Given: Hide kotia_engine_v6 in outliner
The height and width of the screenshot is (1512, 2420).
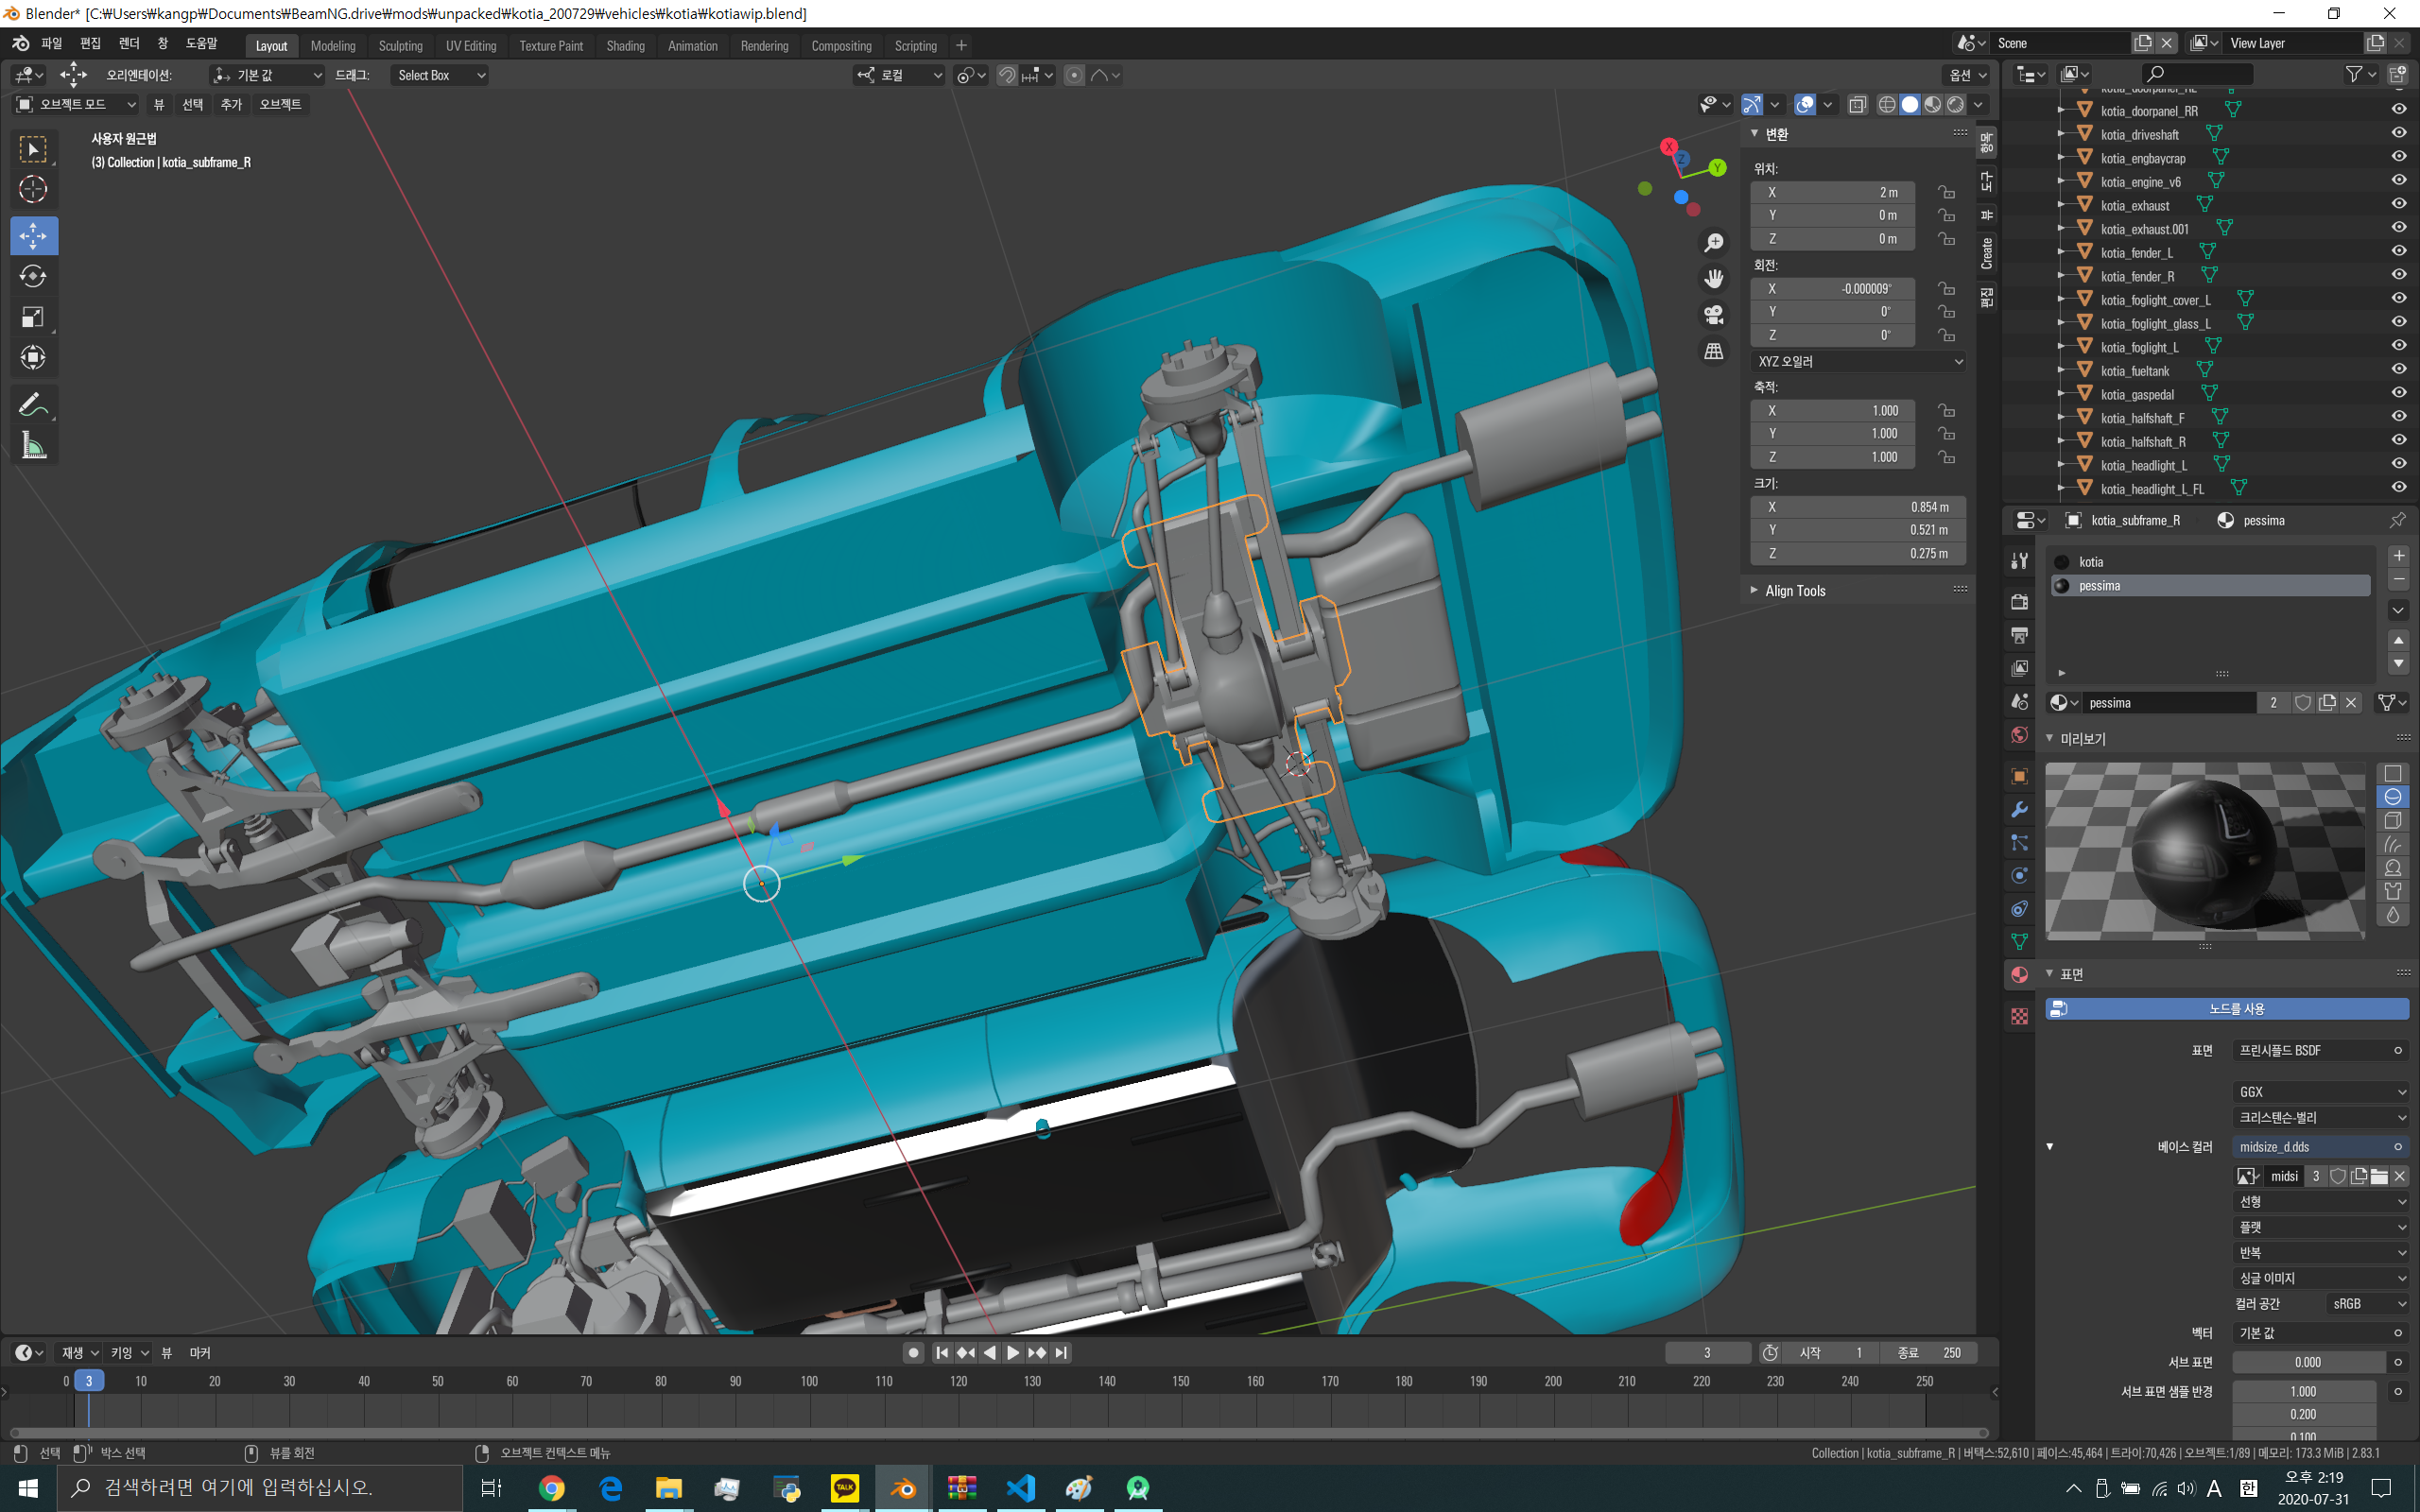Looking at the screenshot, I should point(2398,180).
